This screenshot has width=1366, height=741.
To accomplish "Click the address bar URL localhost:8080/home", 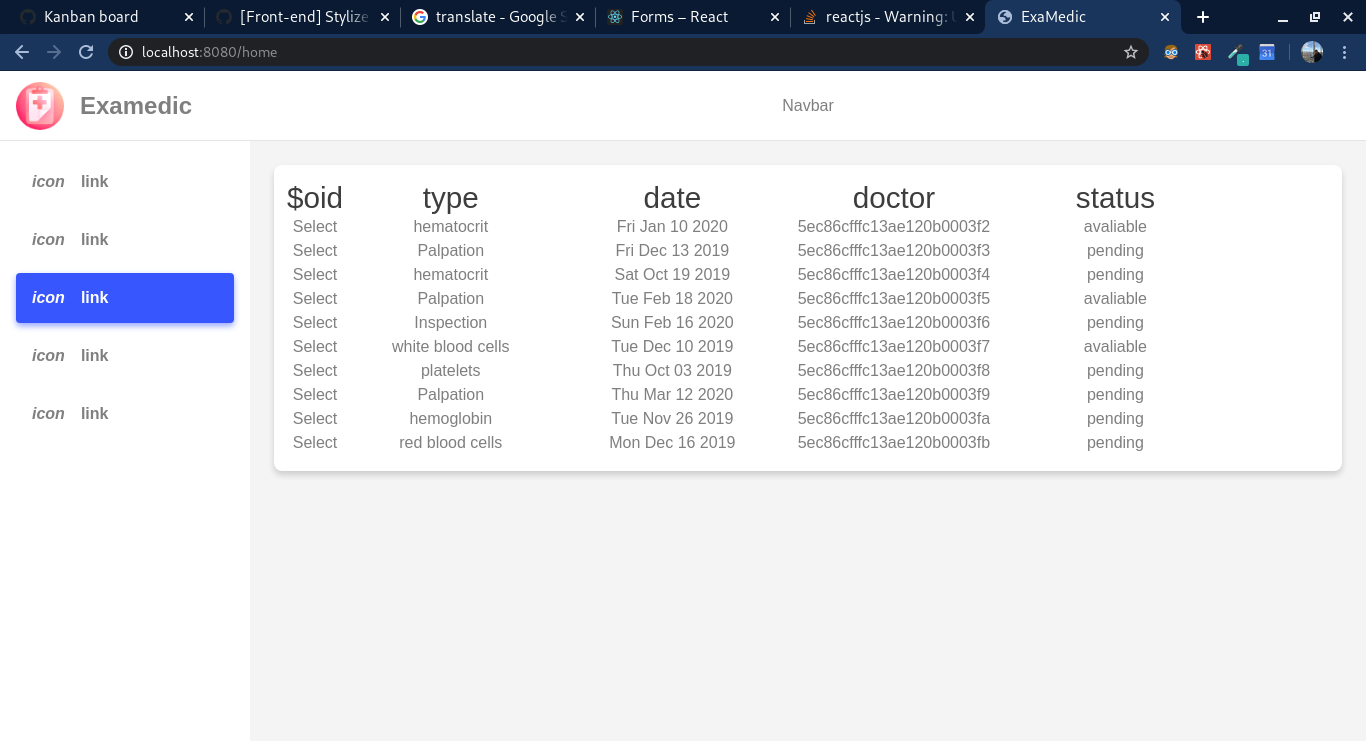I will click(210, 52).
